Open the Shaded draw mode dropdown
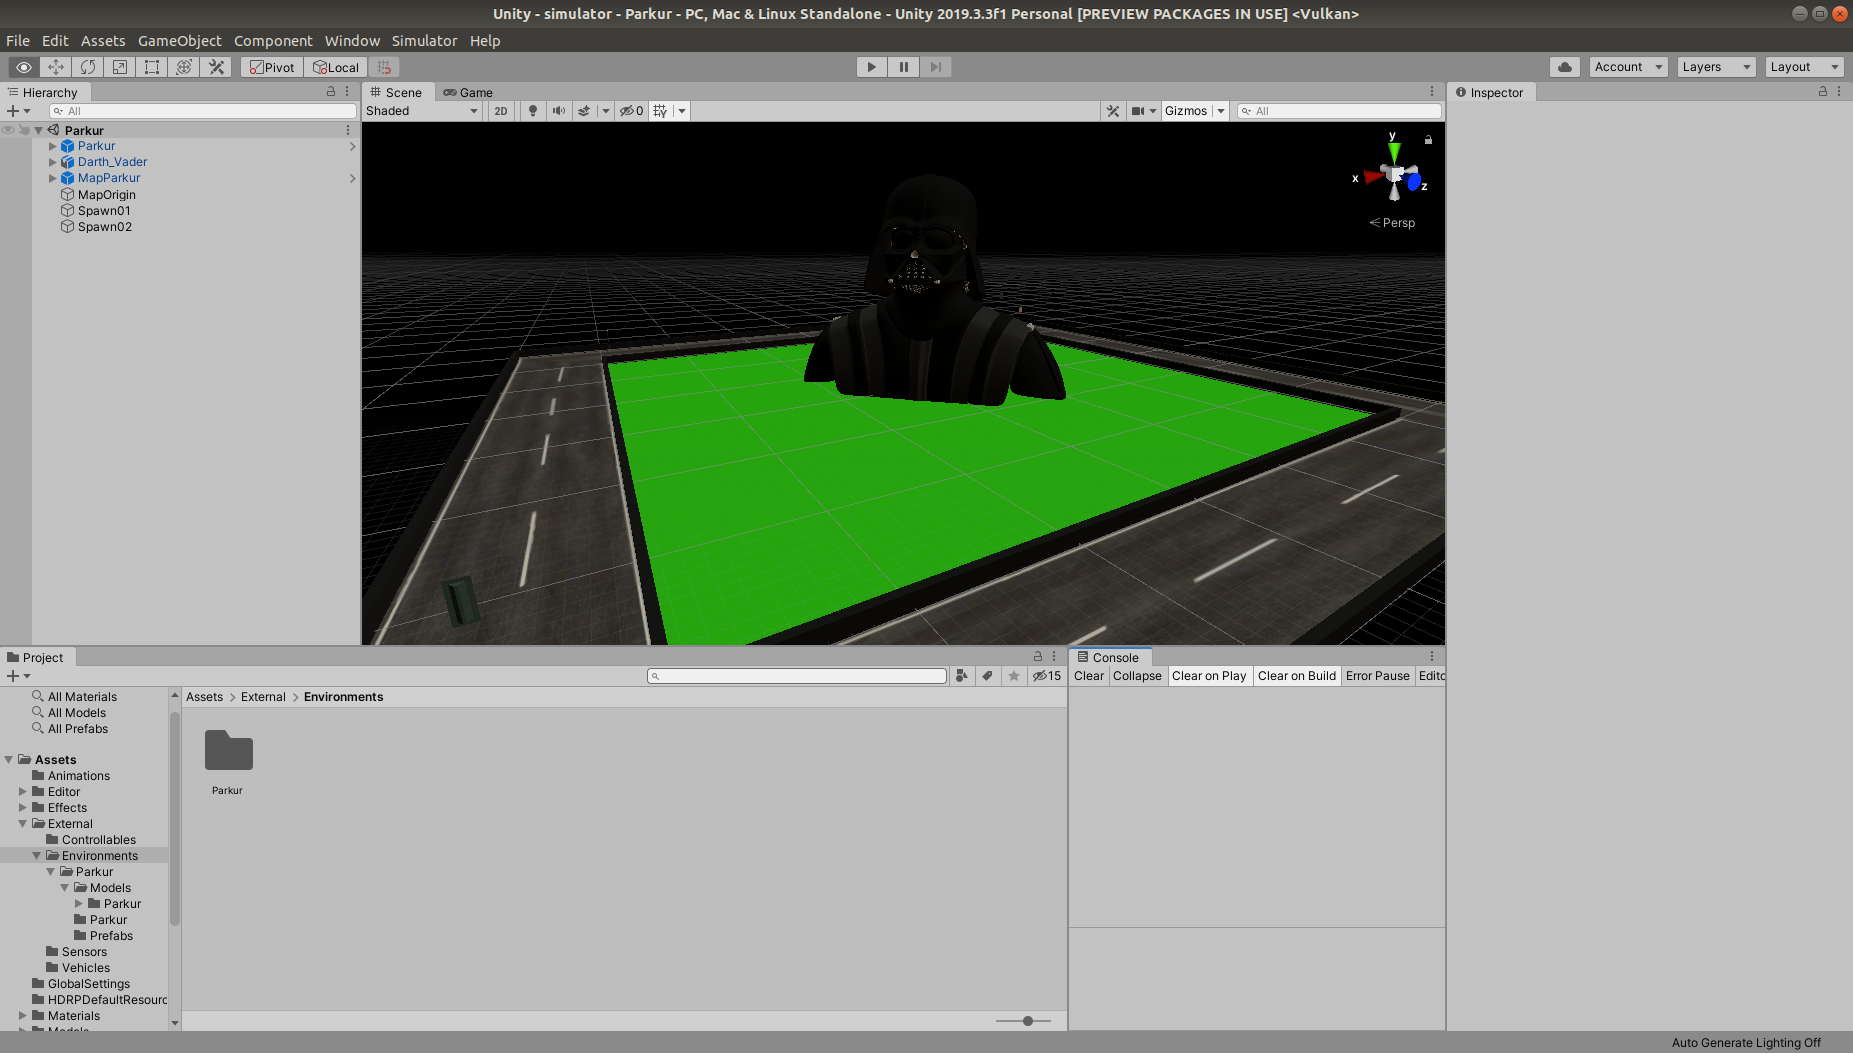 422,111
